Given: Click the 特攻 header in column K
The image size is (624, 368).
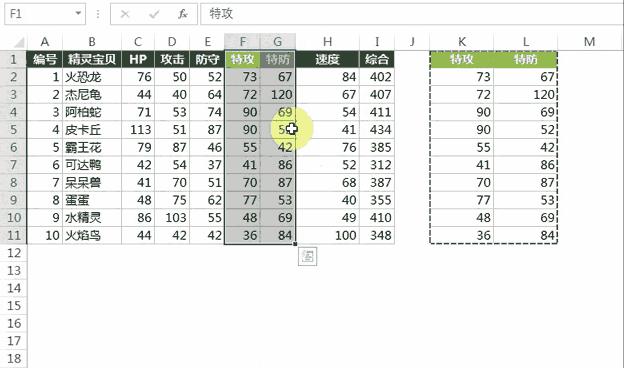Looking at the screenshot, I should pos(462,59).
